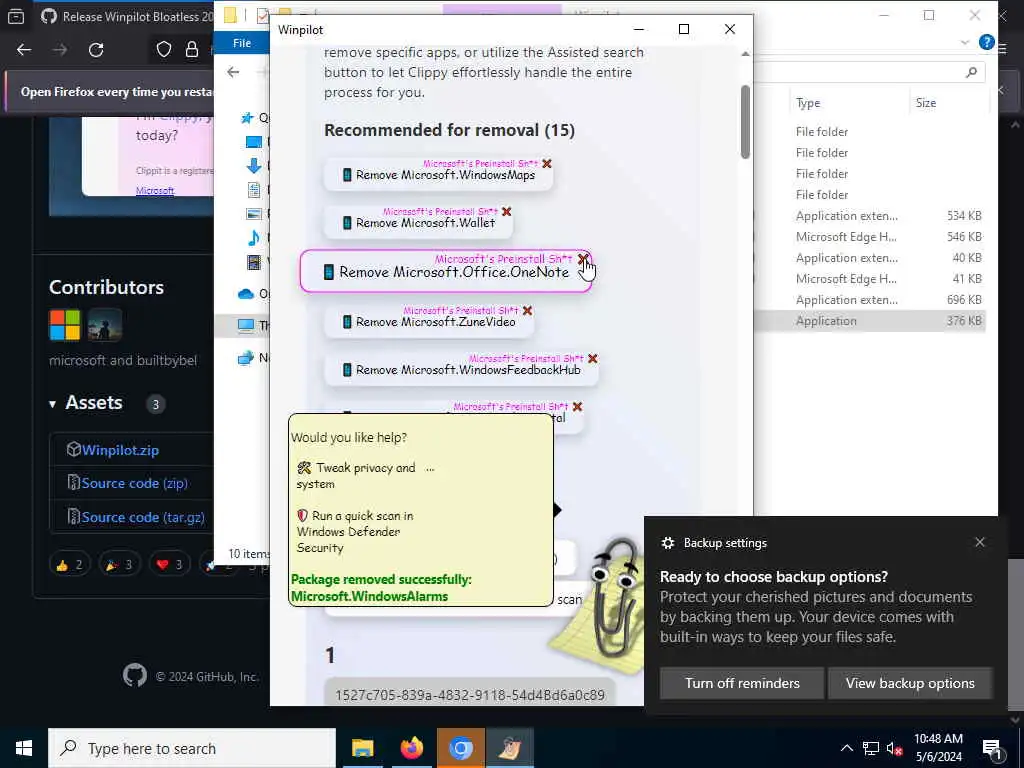Image resolution: width=1024 pixels, height=768 pixels.
Task: Click Source code (zip) link
Action: click(135, 483)
